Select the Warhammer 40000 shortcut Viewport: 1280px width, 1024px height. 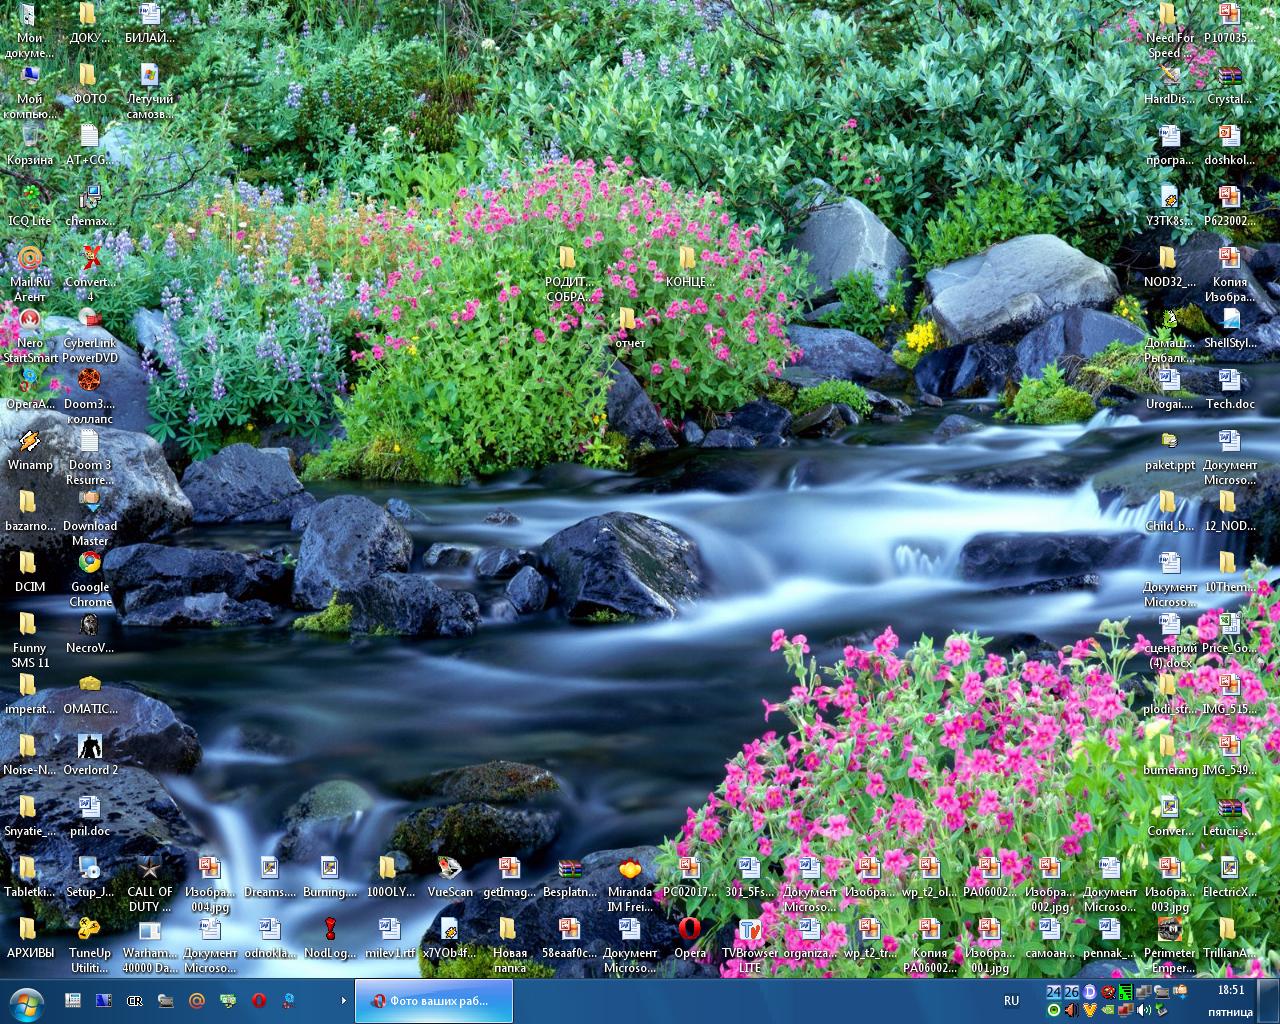tap(150, 945)
